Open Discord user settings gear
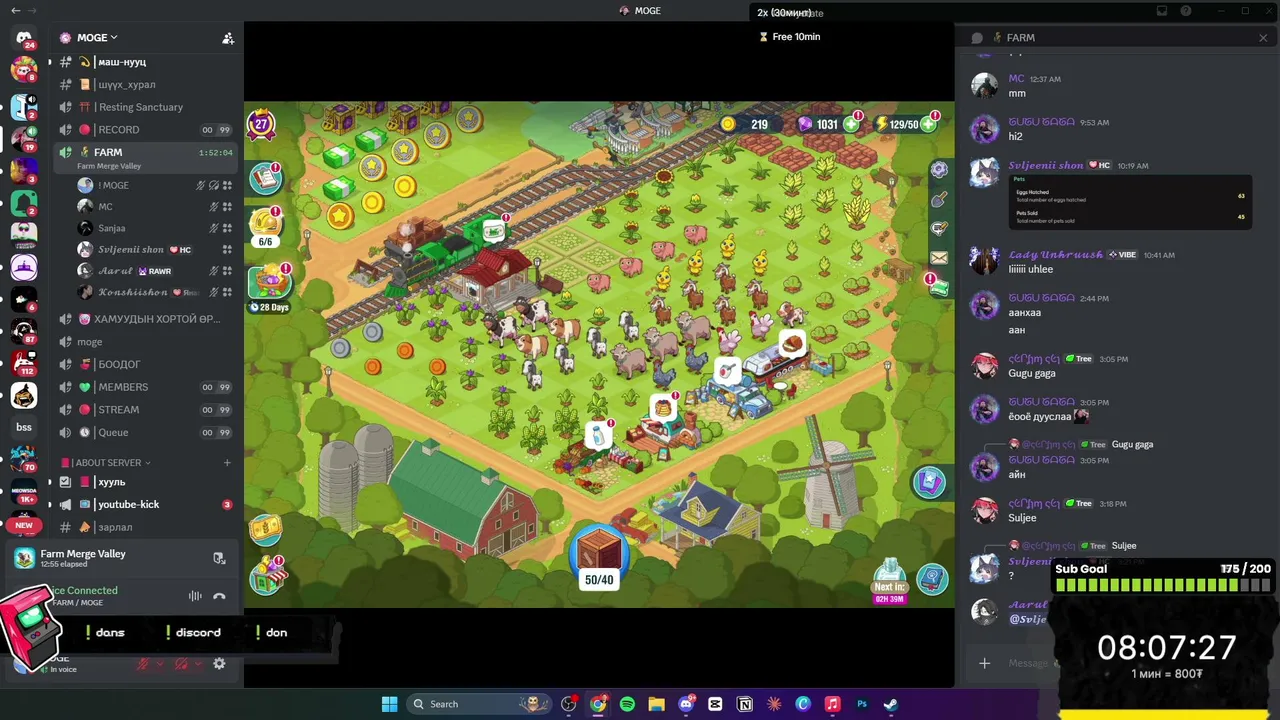1280x720 pixels. pos(219,663)
